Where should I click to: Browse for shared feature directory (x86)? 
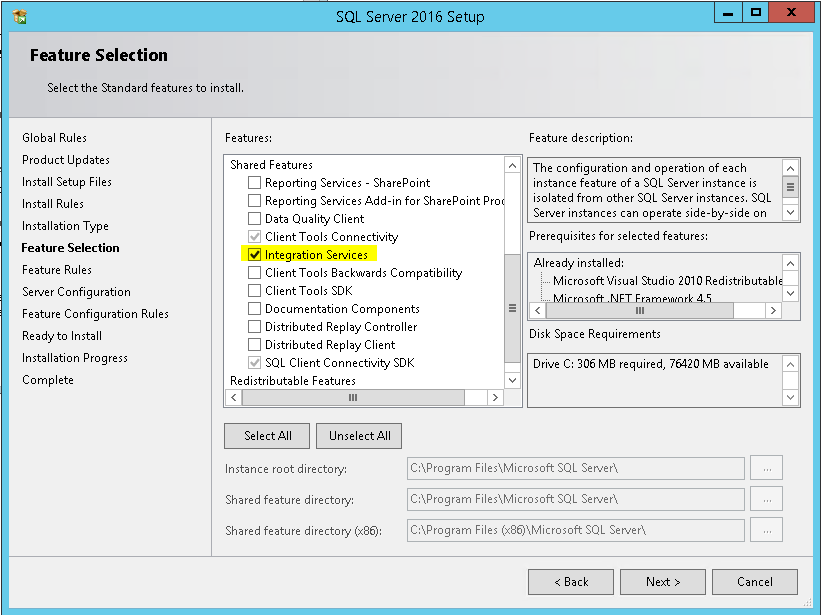click(767, 530)
